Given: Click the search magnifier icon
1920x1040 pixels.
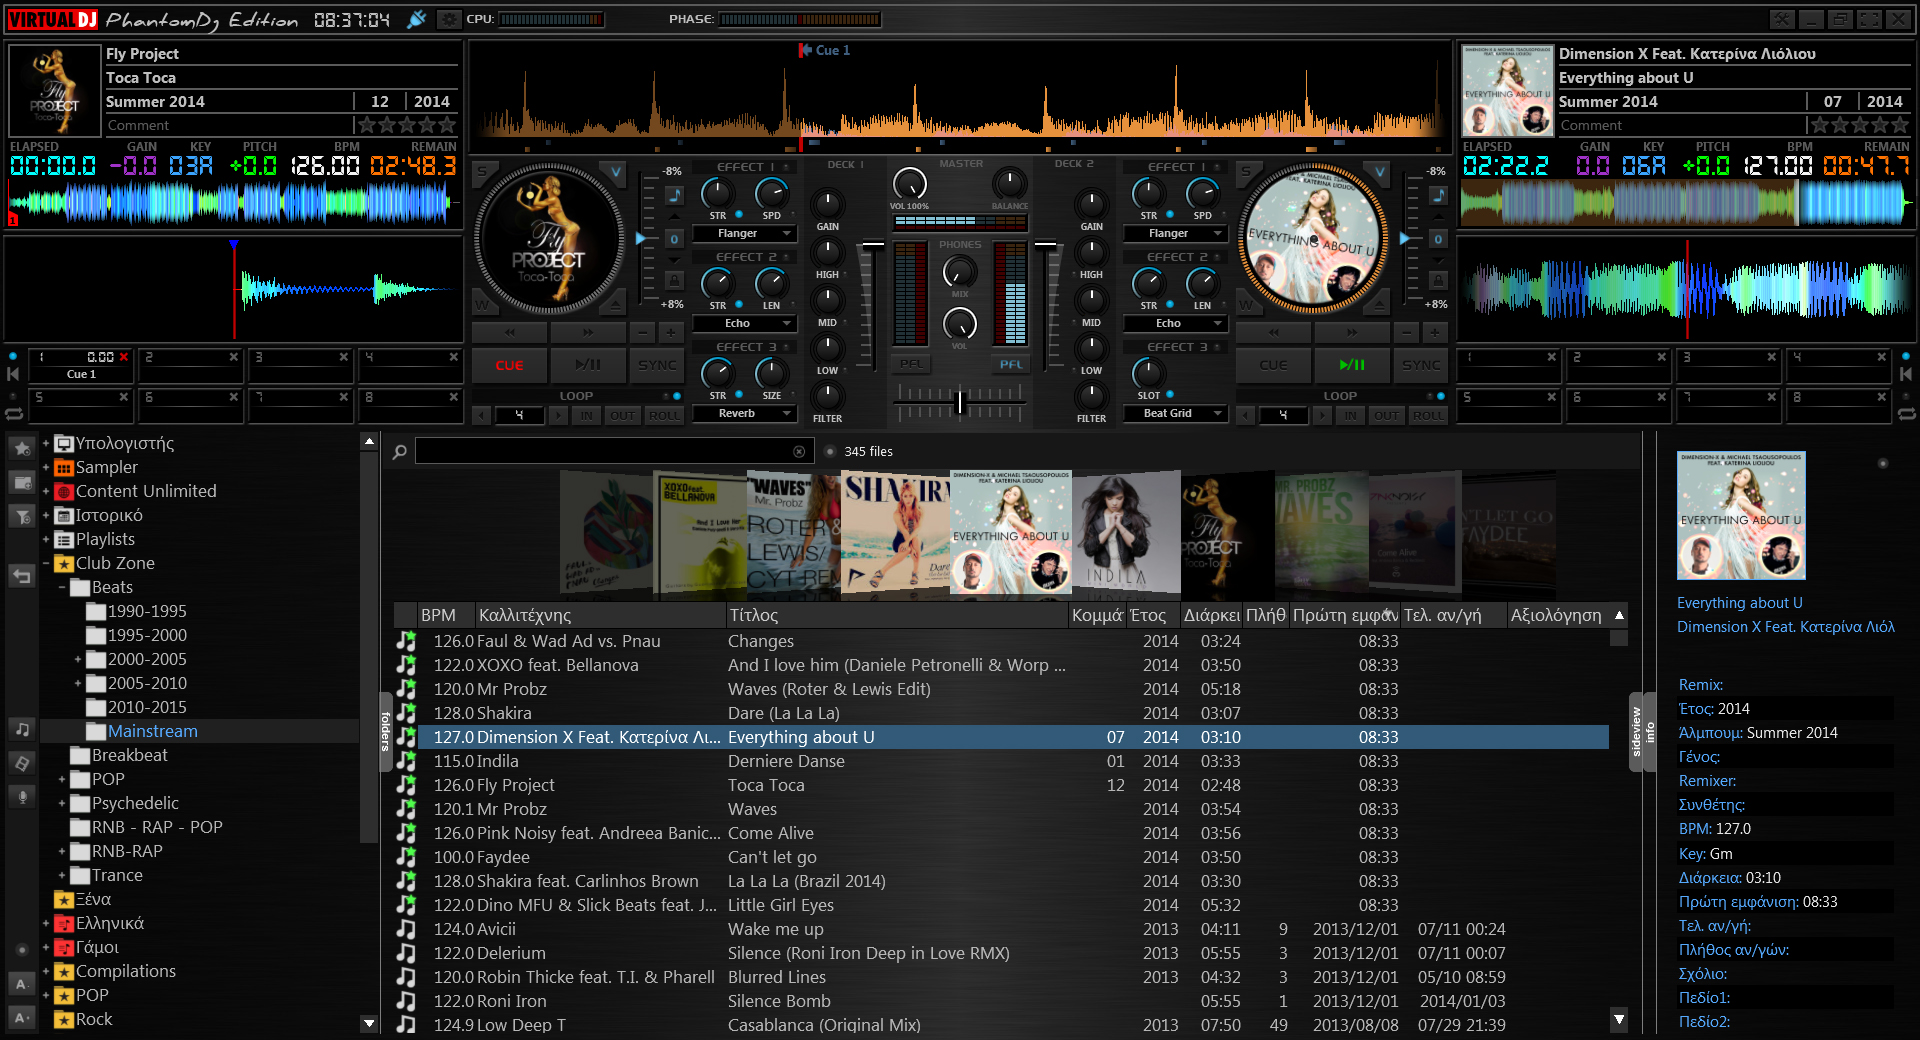Looking at the screenshot, I should click(400, 452).
